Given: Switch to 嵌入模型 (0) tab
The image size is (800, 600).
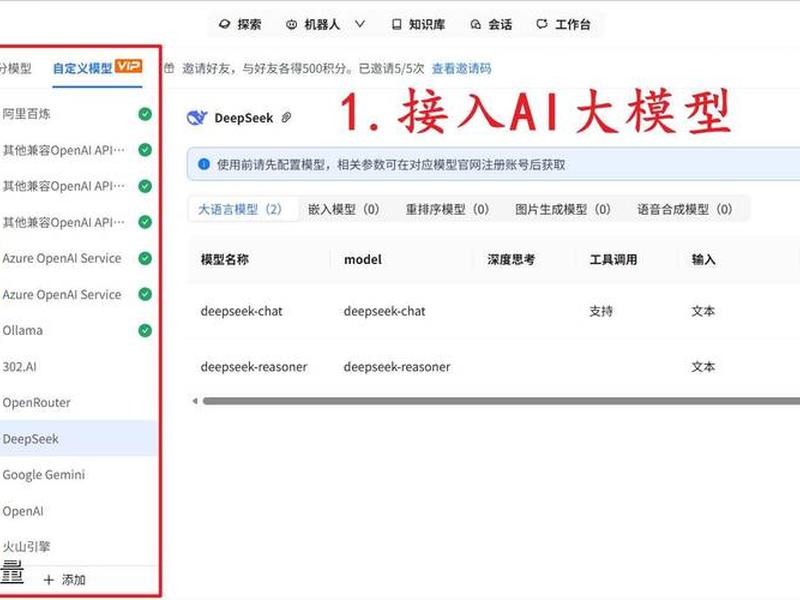Looking at the screenshot, I should (x=343, y=209).
